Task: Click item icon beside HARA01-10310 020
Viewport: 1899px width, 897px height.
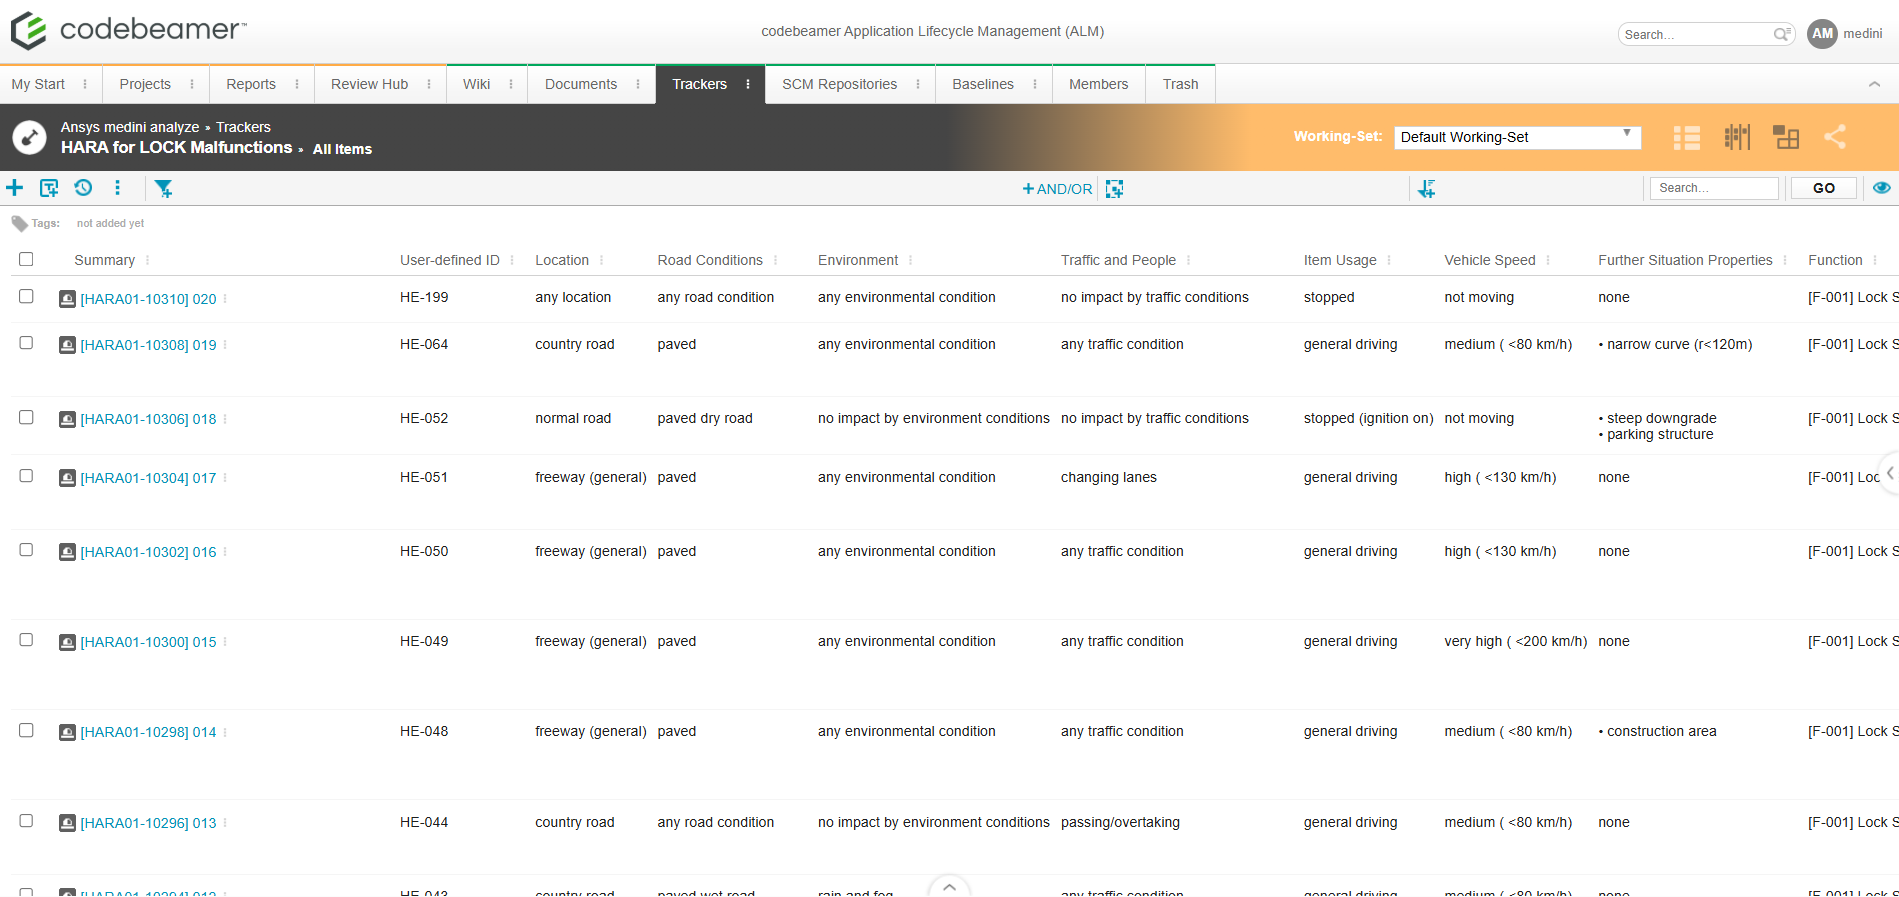Action: point(67,299)
